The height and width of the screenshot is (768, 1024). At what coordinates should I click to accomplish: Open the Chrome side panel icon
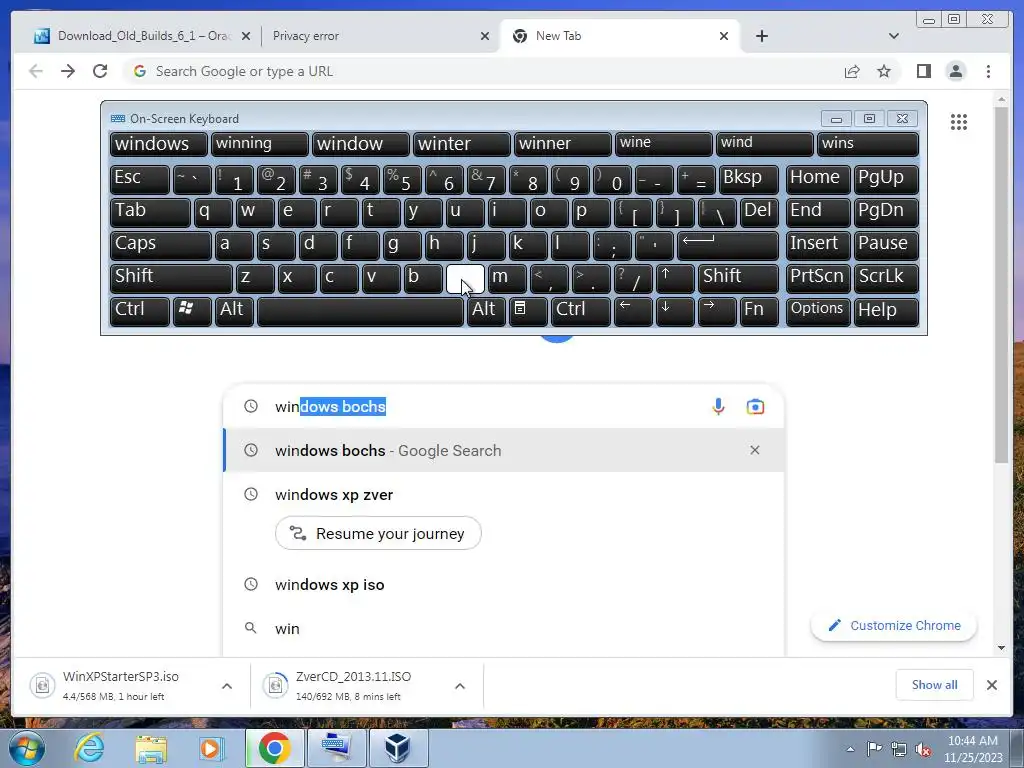923,71
